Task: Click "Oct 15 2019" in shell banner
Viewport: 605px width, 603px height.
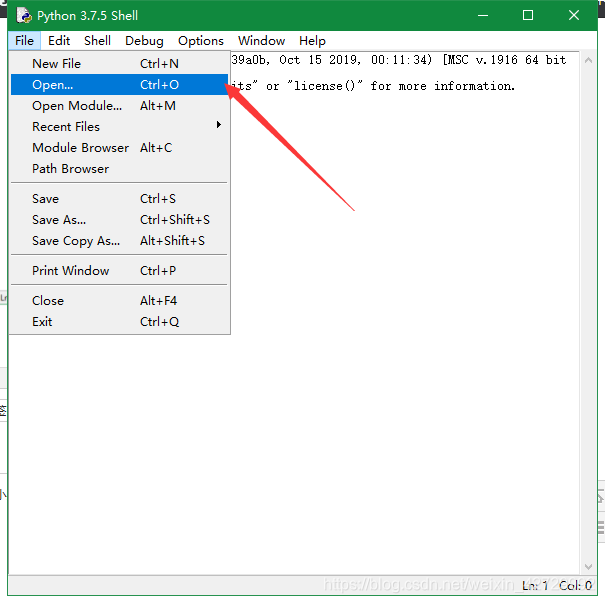Action: [x=320, y=60]
